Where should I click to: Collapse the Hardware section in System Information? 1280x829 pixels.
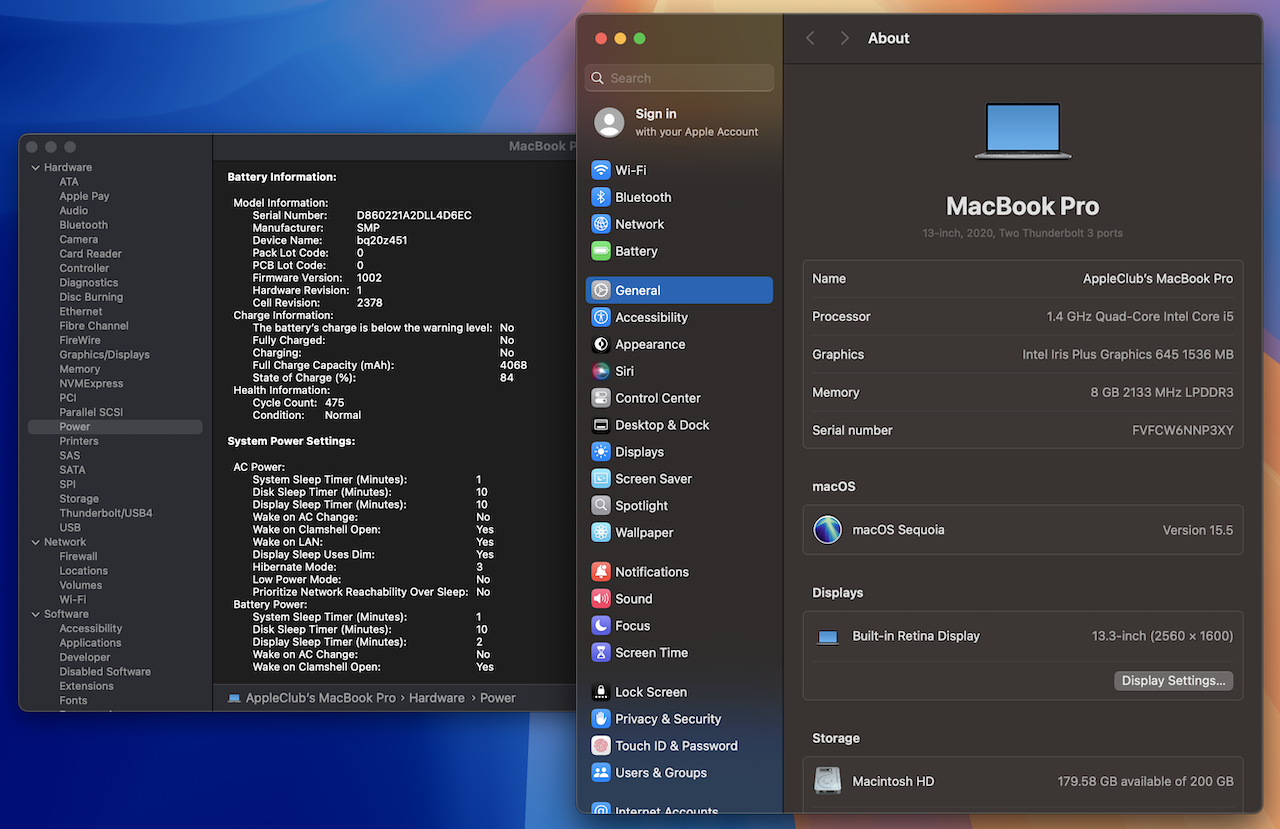[36, 168]
